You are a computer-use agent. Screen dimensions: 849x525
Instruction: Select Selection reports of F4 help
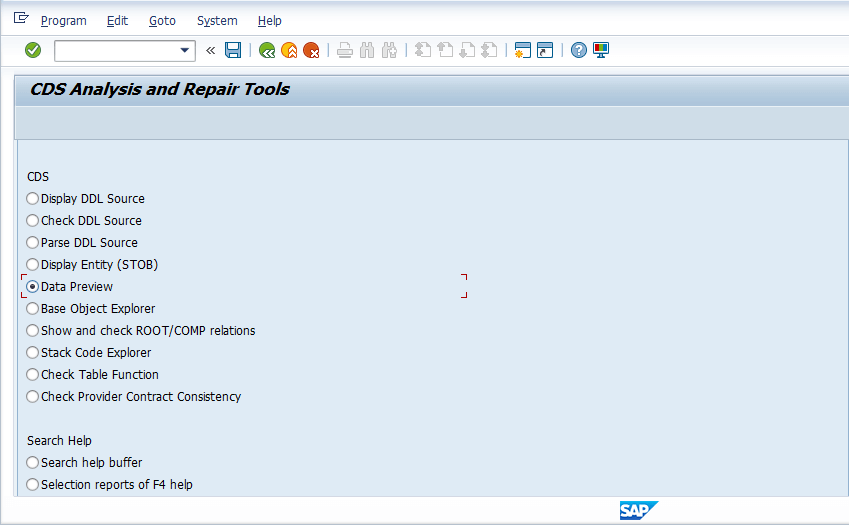click(x=32, y=484)
